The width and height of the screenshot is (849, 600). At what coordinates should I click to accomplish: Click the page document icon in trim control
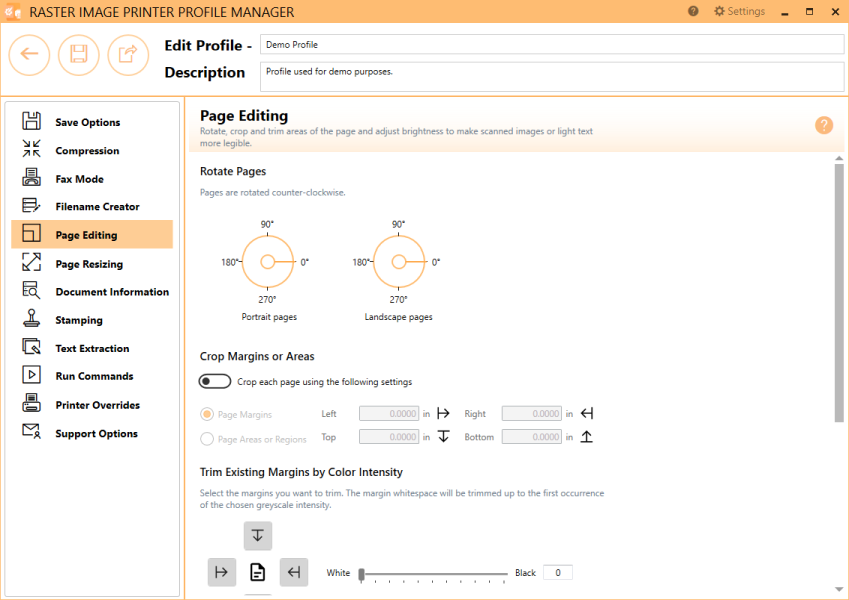click(258, 572)
